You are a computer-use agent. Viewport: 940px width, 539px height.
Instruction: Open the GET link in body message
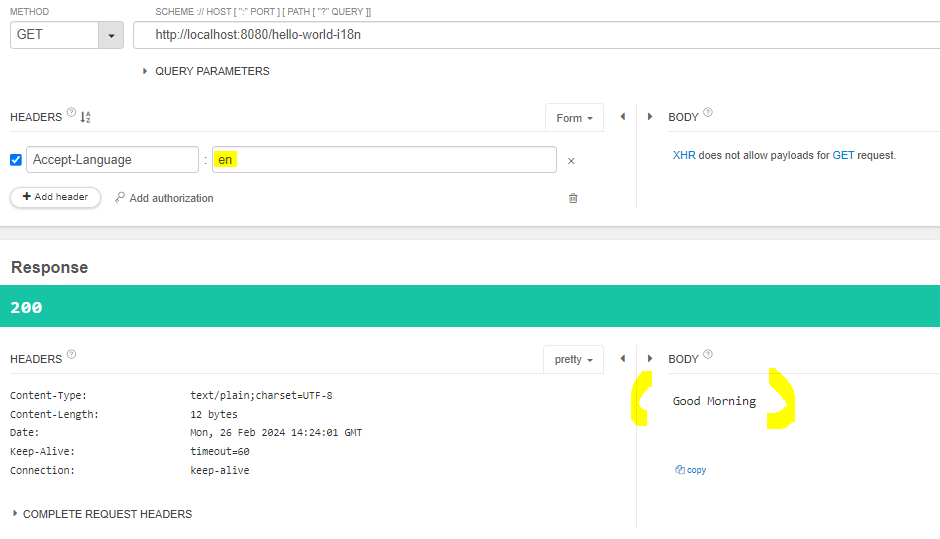[843, 155]
